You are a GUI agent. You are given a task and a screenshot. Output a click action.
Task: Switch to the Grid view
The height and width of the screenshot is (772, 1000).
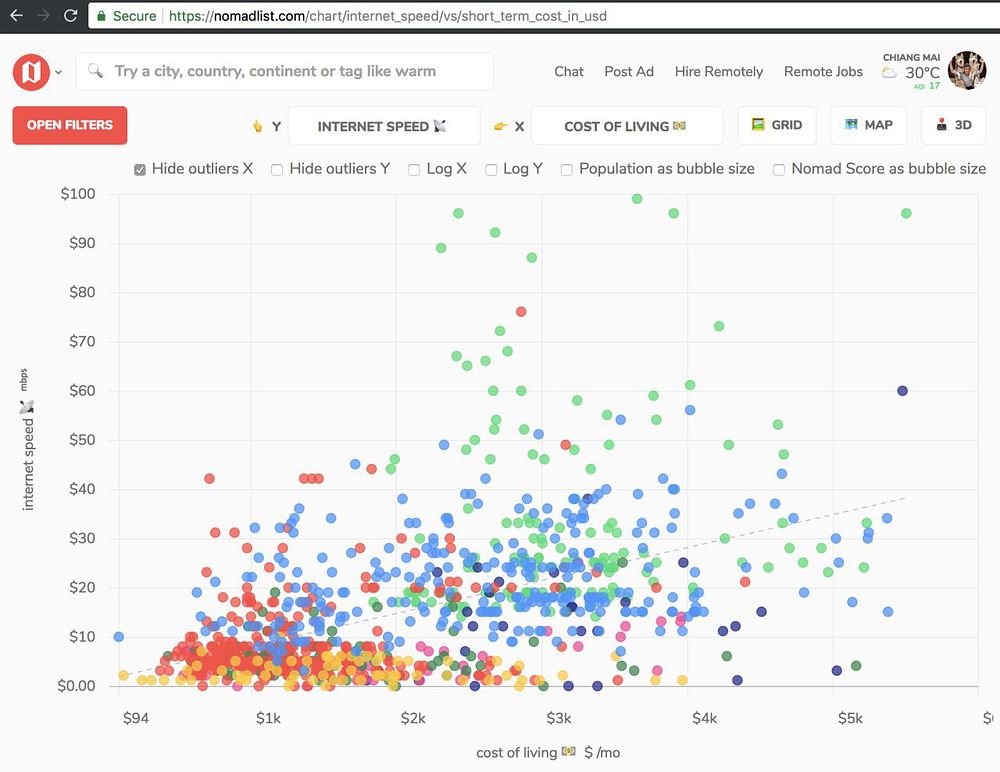pos(777,125)
